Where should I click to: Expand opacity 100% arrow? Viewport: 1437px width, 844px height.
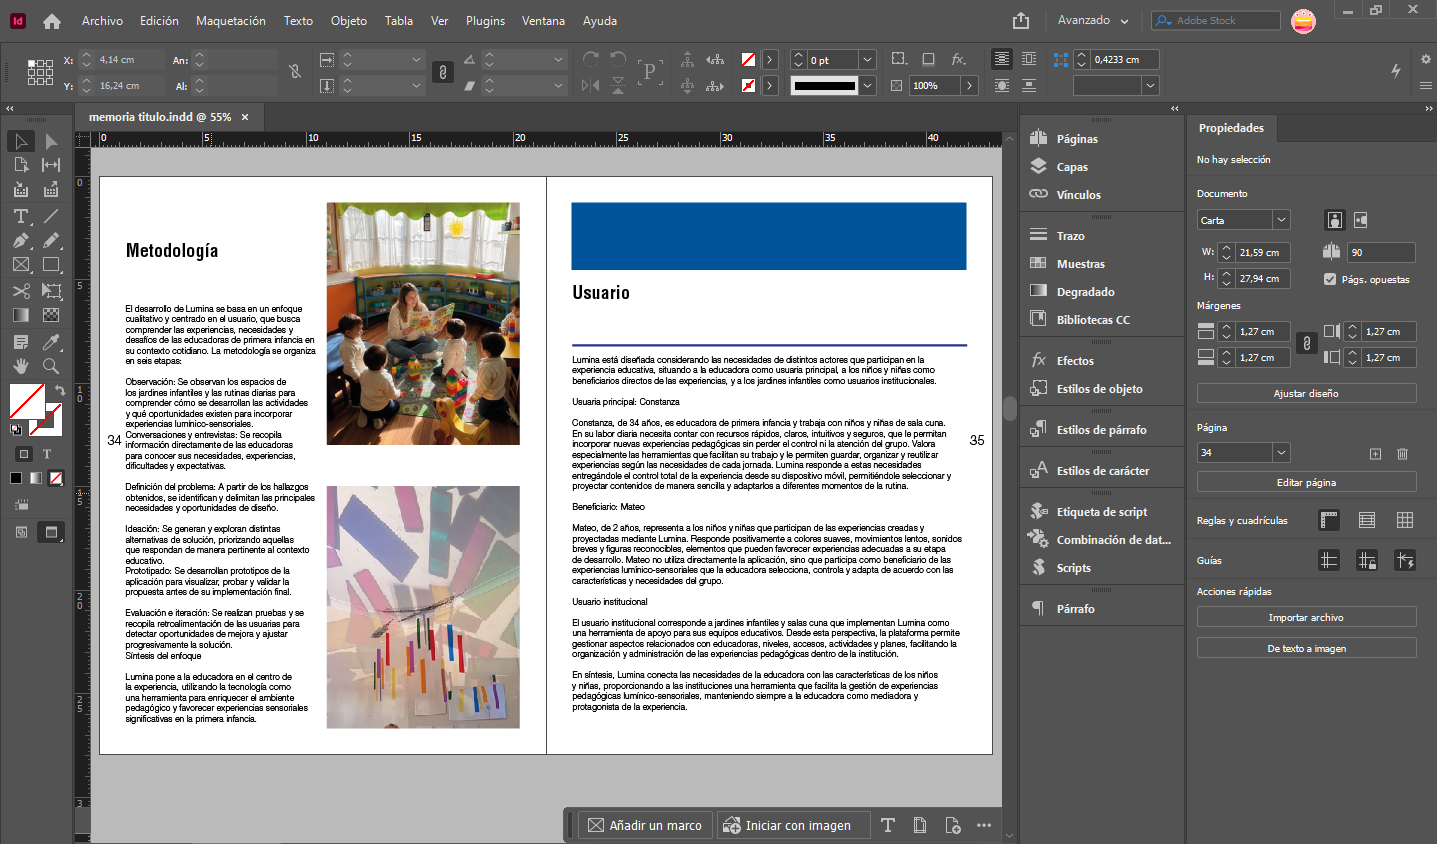click(969, 86)
